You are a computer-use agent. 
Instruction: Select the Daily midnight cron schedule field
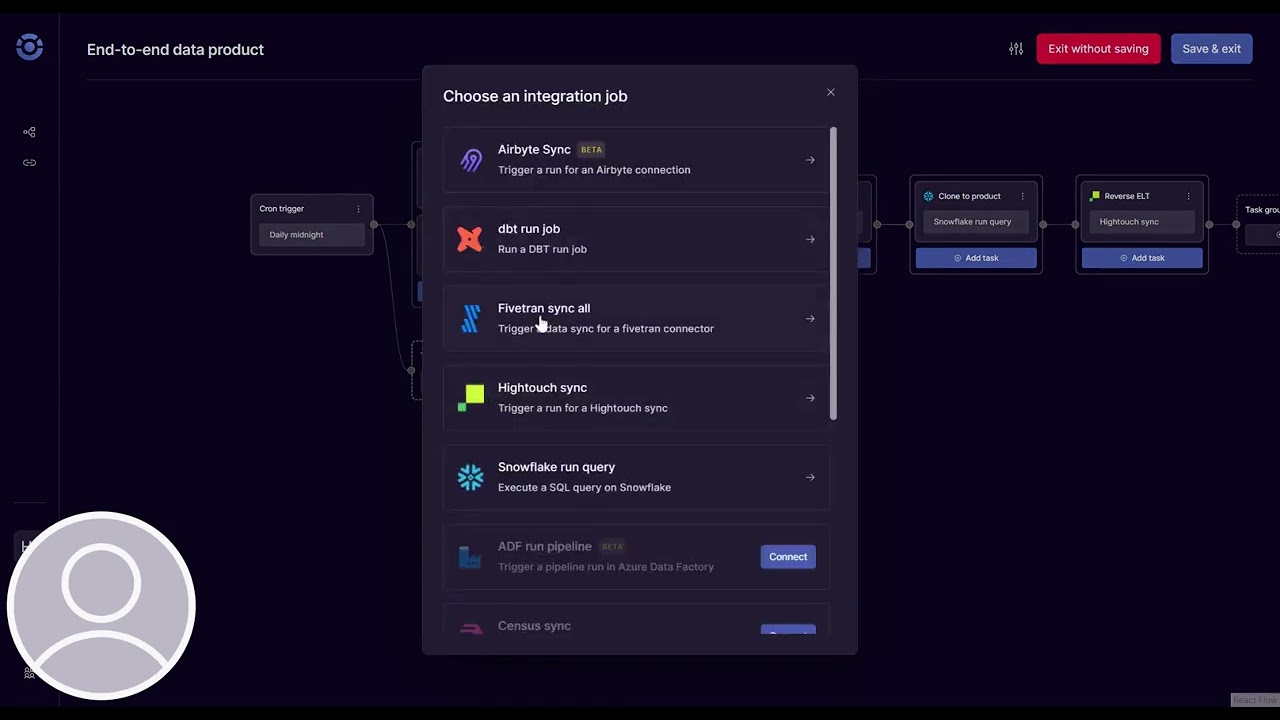coord(312,235)
